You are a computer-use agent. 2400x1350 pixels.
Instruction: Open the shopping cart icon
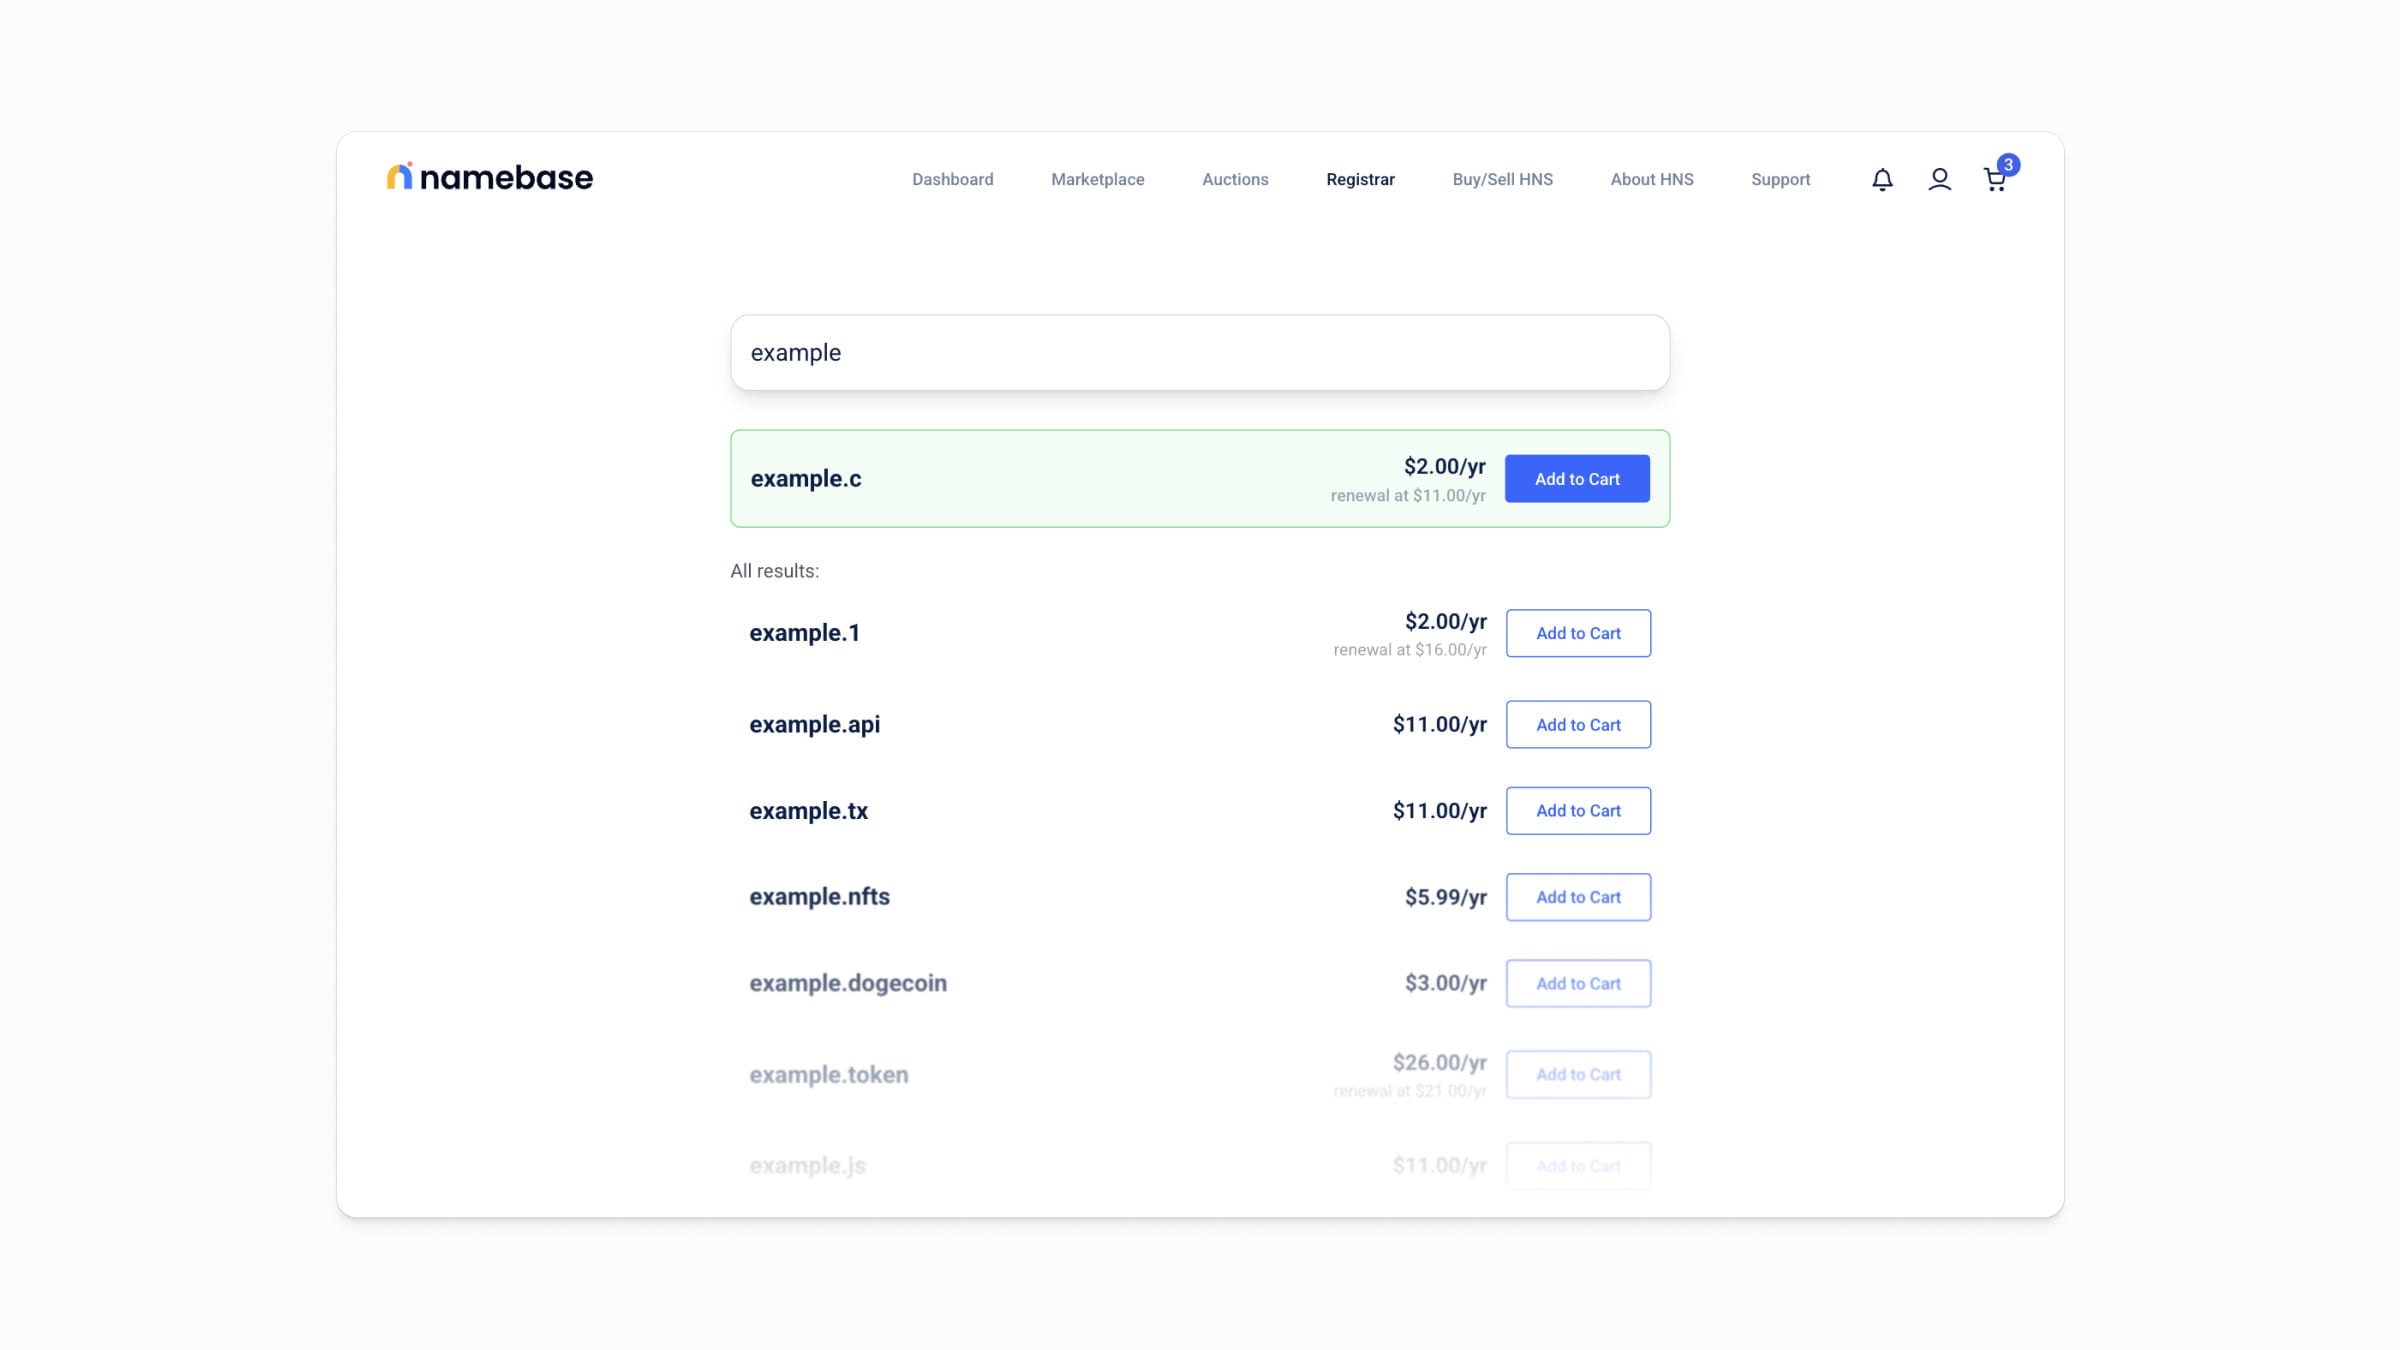[1995, 180]
